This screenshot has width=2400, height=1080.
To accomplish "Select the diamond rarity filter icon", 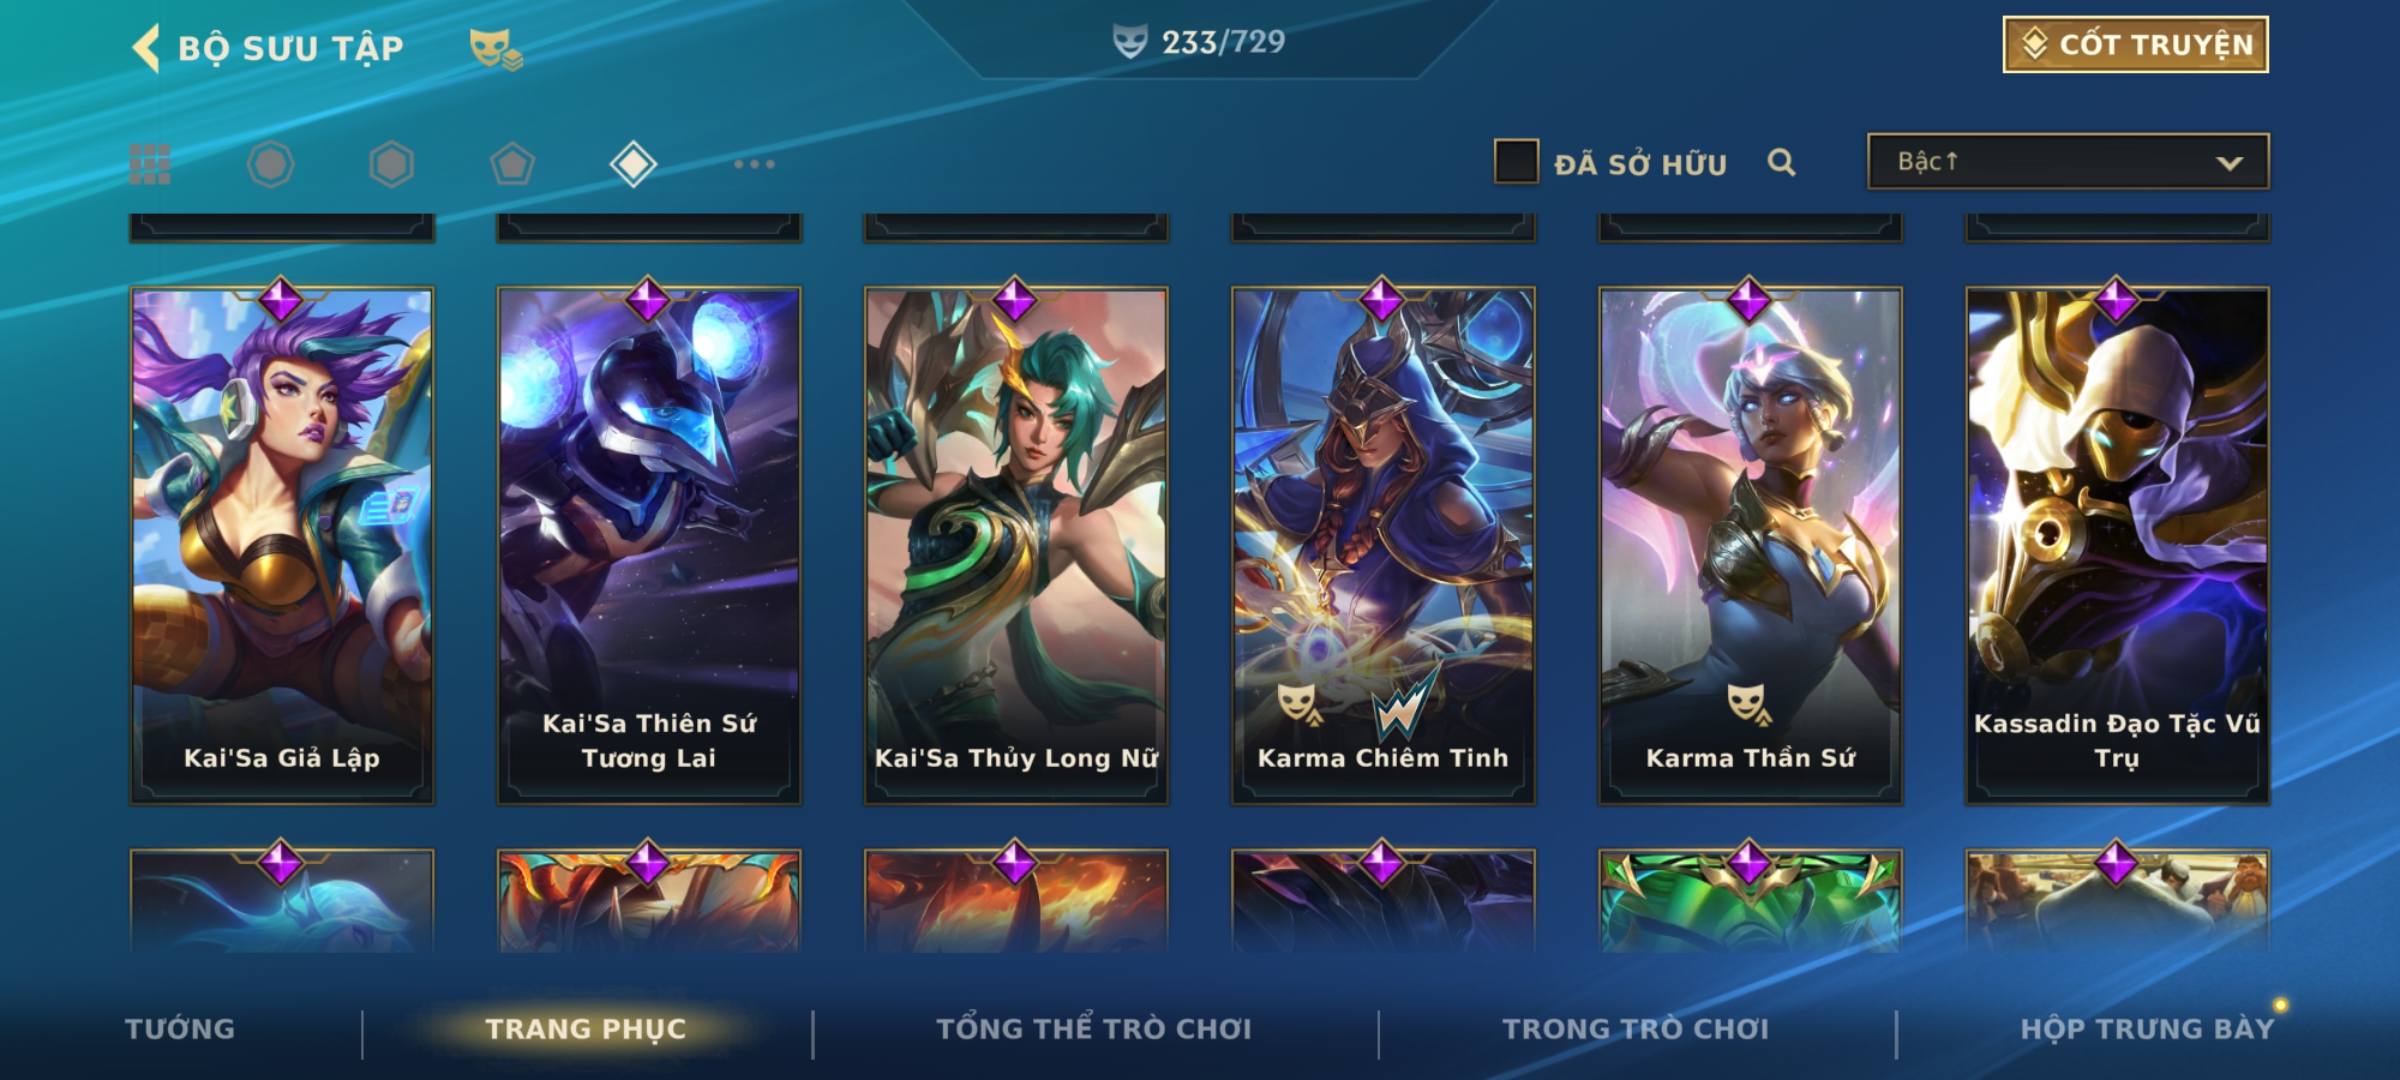I will pyautogui.click(x=633, y=164).
